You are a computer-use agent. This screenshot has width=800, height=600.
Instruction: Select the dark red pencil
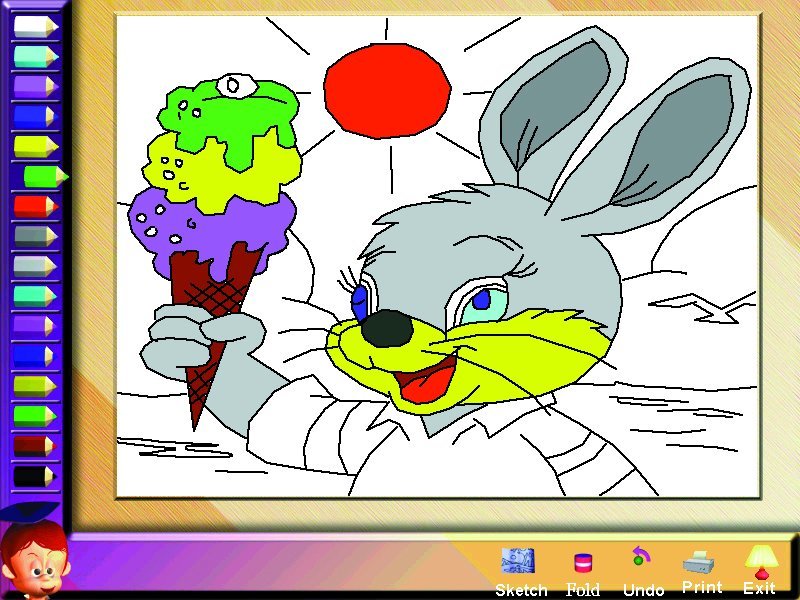(32, 446)
